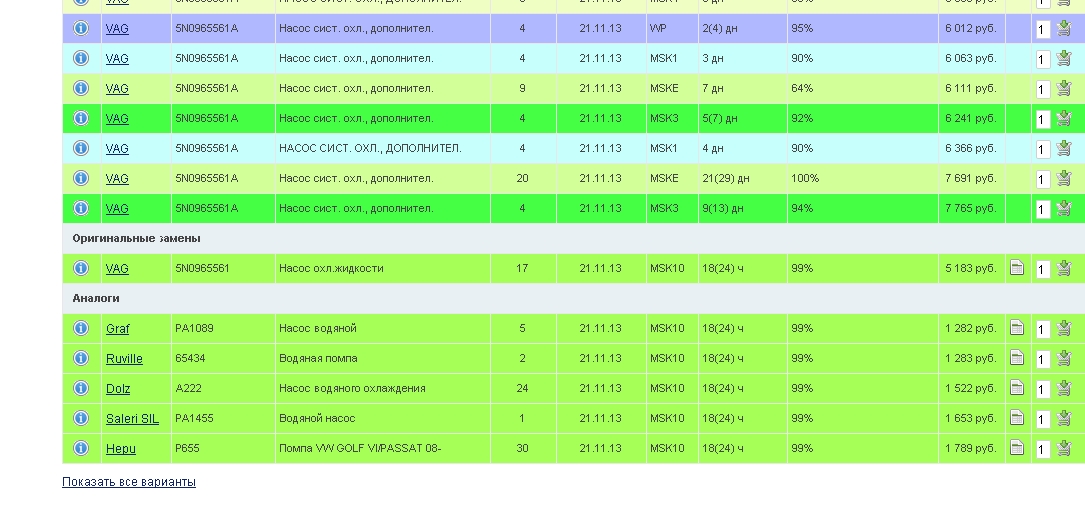Open the Ruville brand link
The height and width of the screenshot is (507, 1085).
coord(124,358)
